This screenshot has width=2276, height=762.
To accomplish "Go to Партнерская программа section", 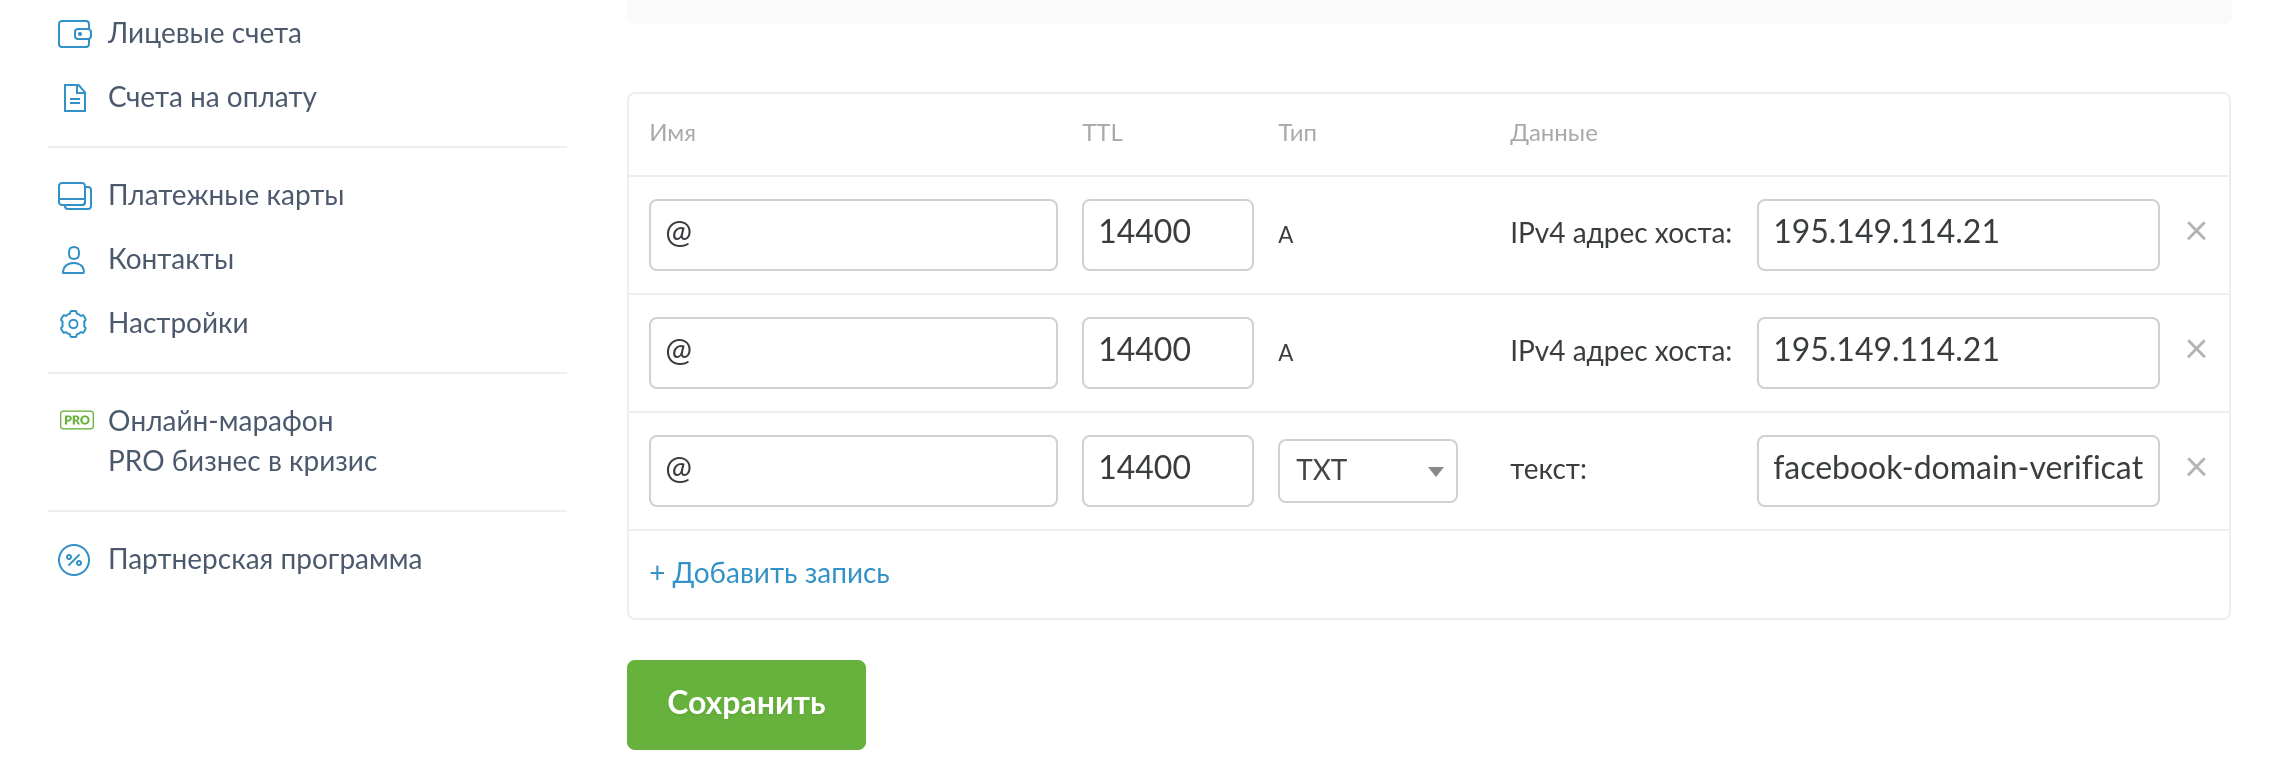I will tap(265, 560).
